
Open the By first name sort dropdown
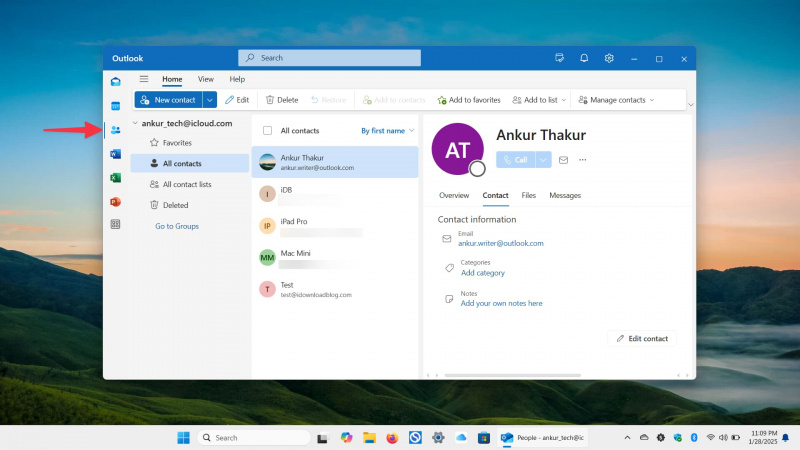click(388, 131)
